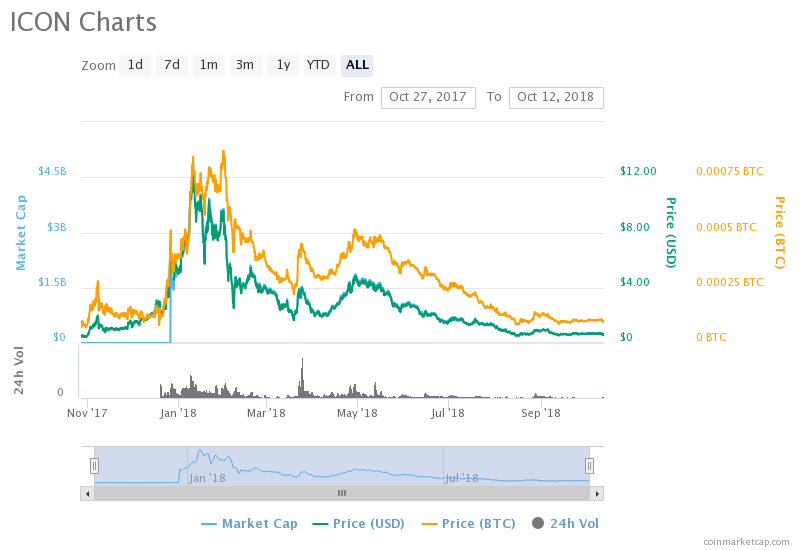The width and height of the screenshot is (800, 550).
Task: Toggle the Price (USD) legend entry
Action: [x=359, y=523]
